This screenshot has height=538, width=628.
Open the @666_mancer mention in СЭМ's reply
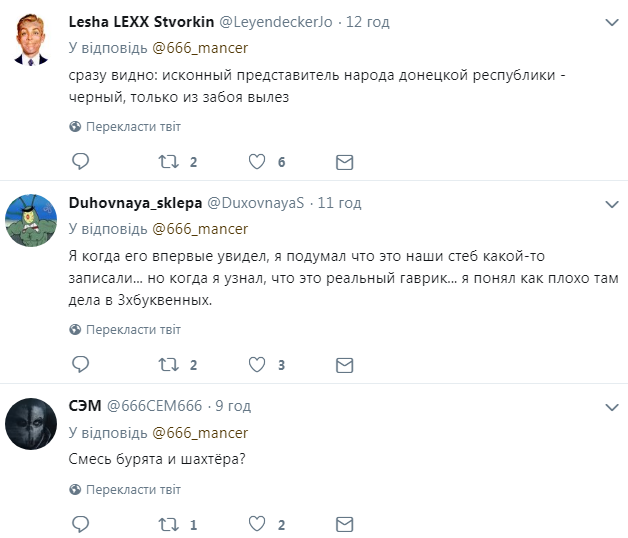coord(199,433)
